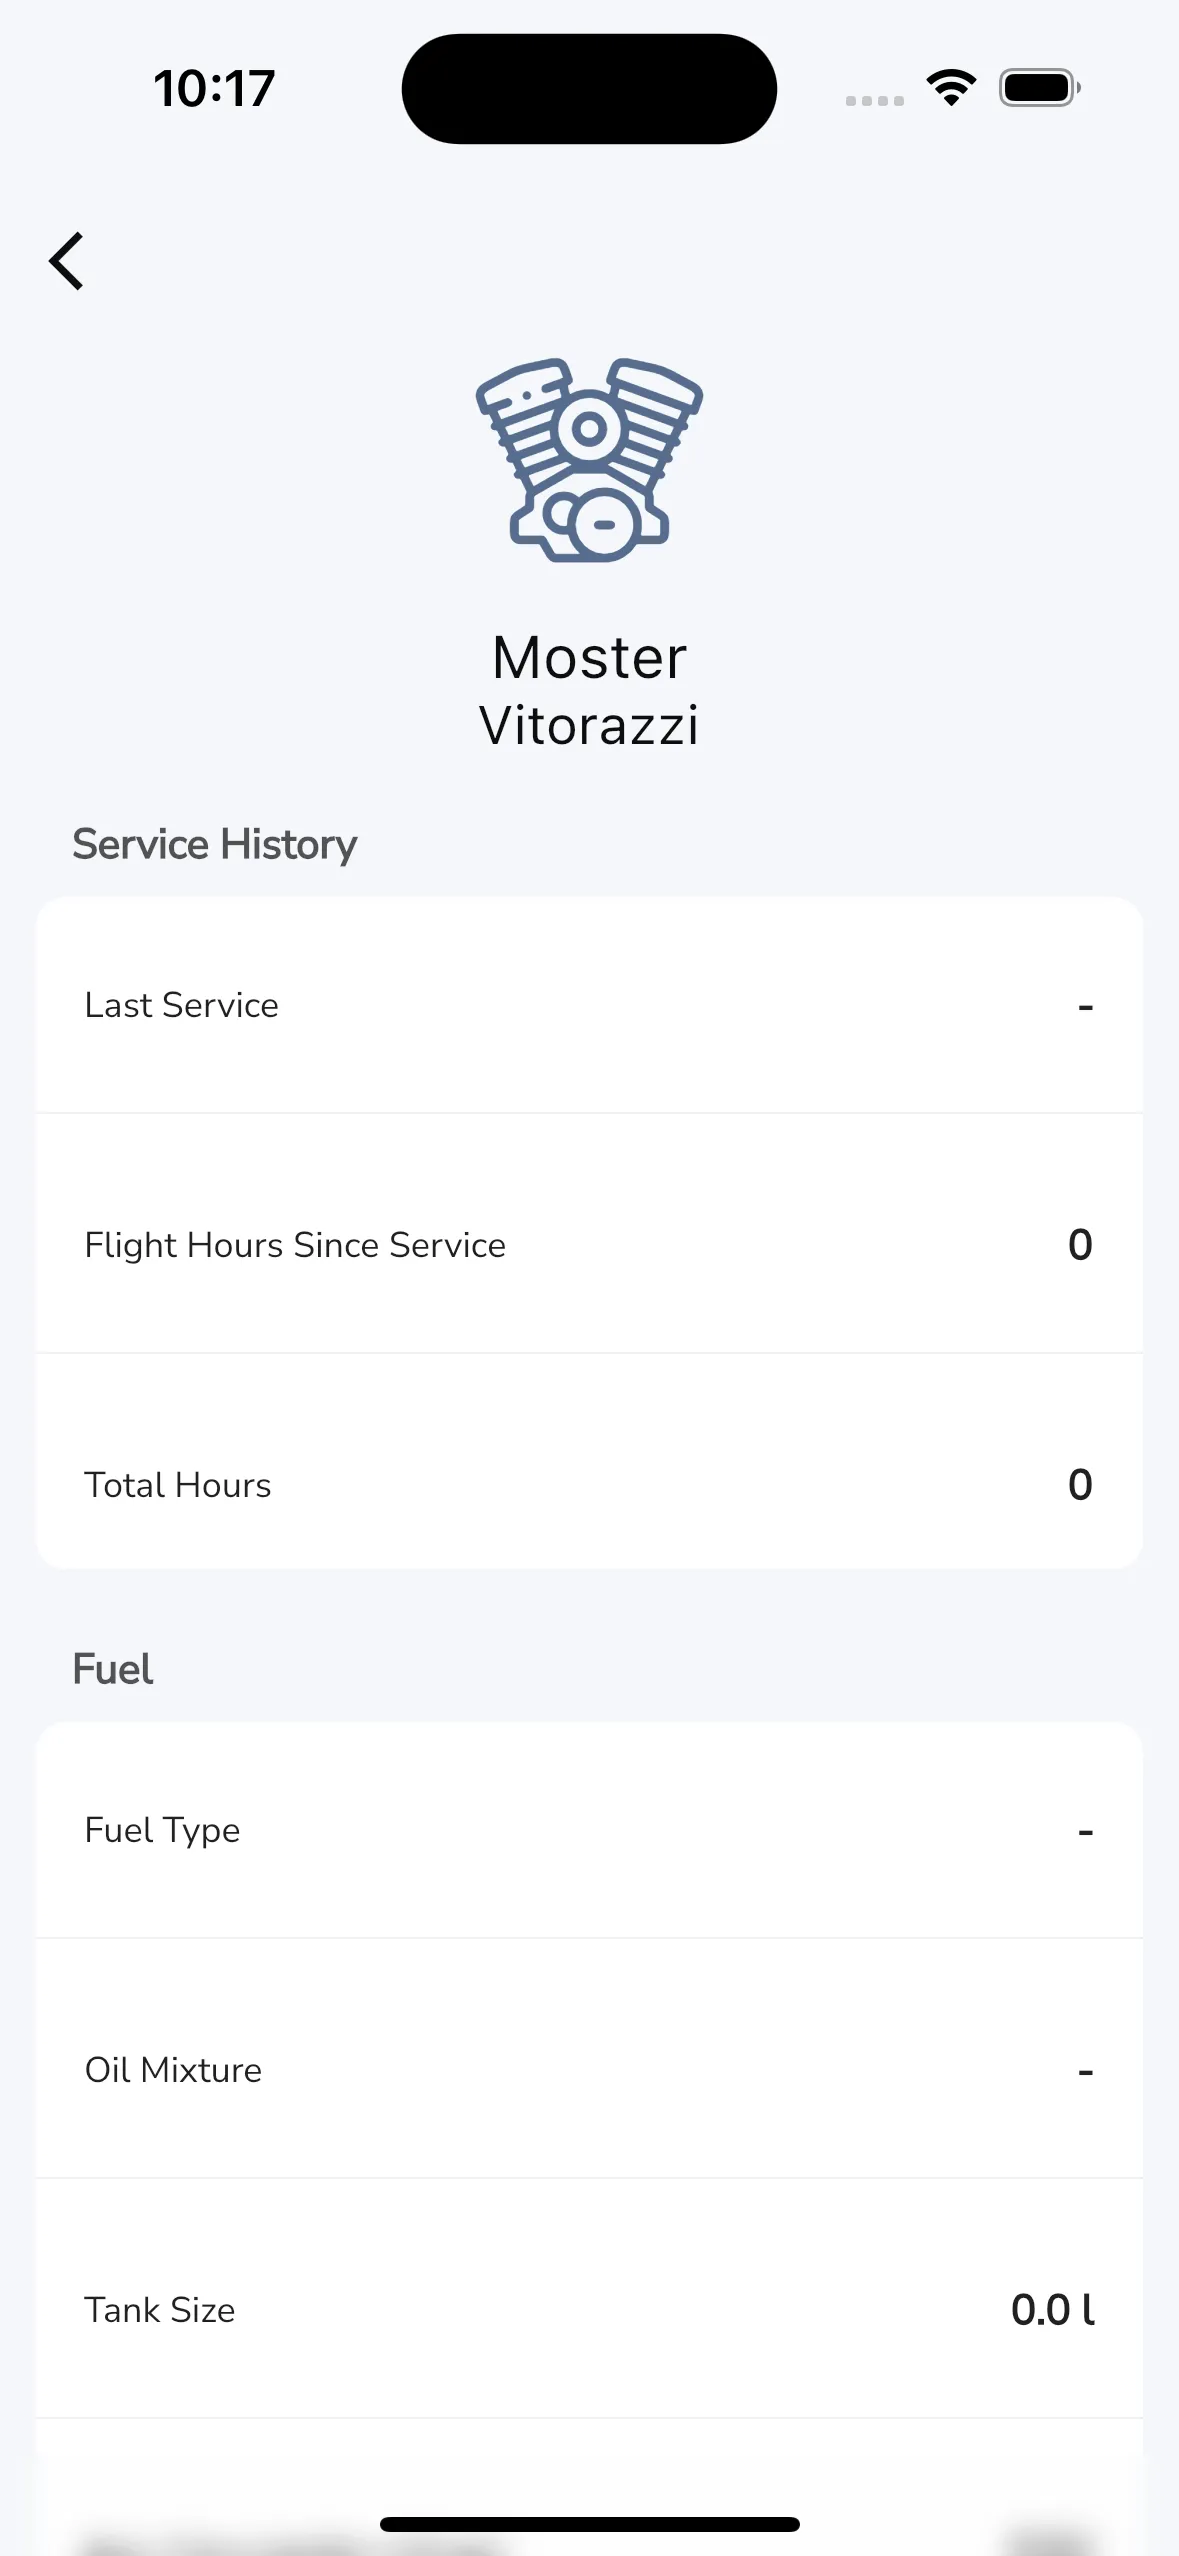Tap the Total Hours zero value
The height and width of the screenshot is (2556, 1179).
click(x=1080, y=1485)
